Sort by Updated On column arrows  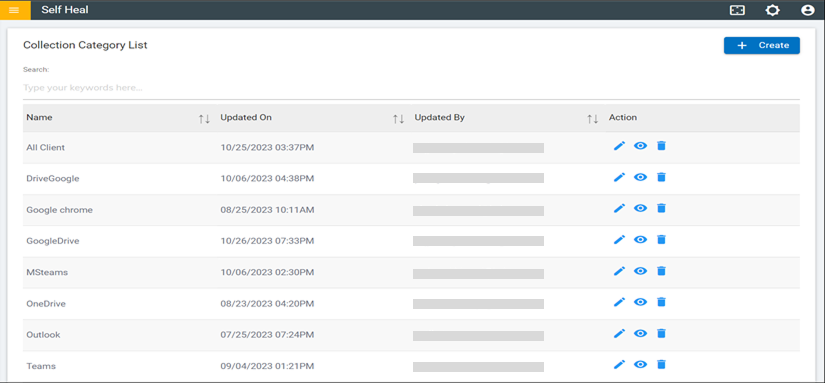click(398, 119)
